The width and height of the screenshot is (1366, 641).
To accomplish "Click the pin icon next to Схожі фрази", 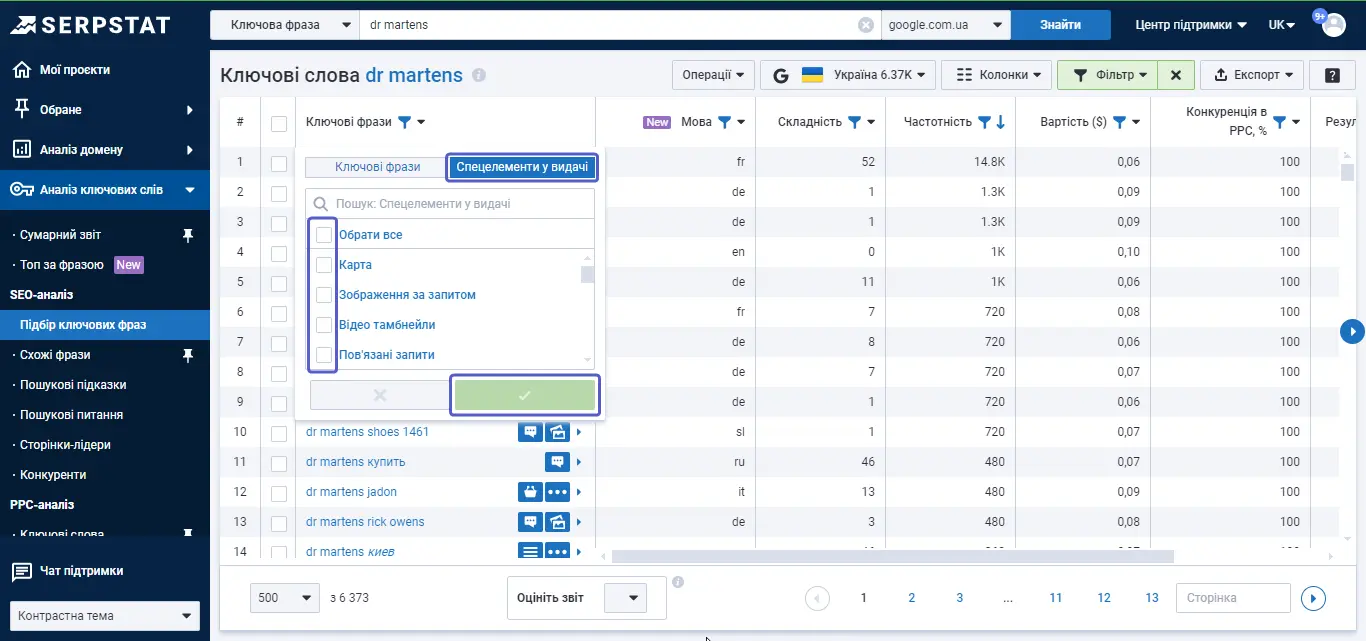I will [188, 355].
